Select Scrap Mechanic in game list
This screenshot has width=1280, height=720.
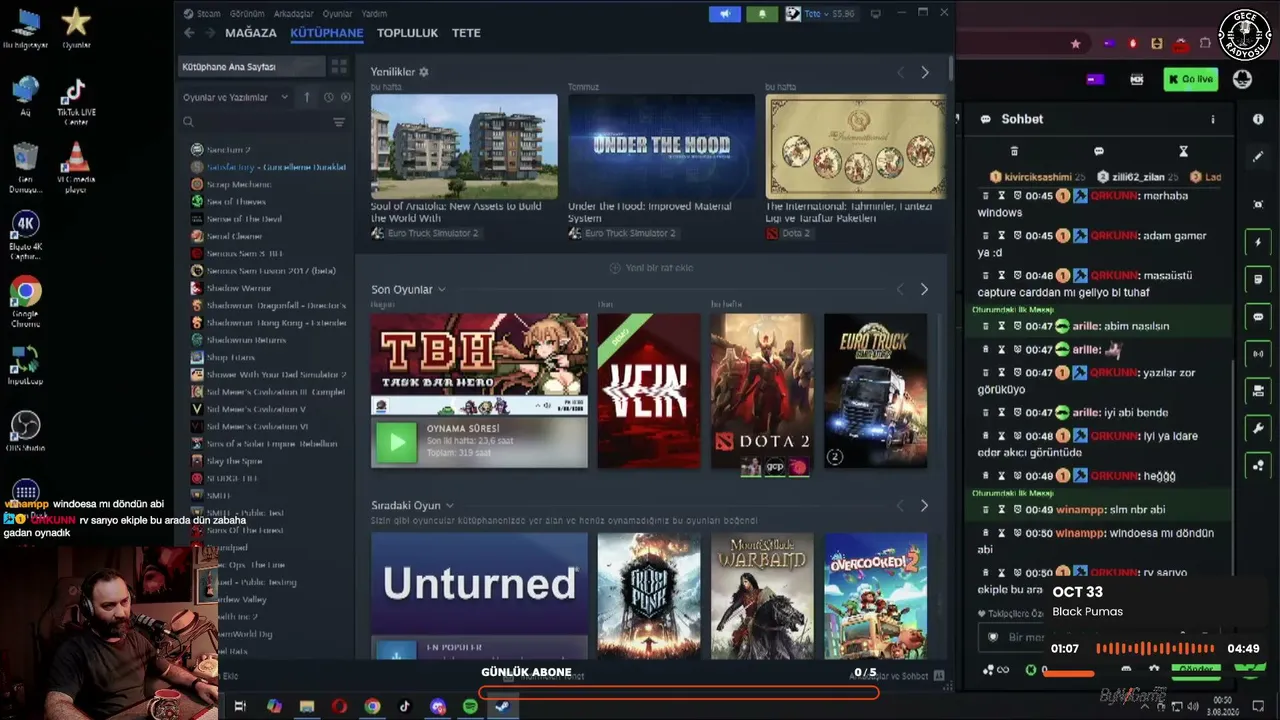pyautogui.click(x=238, y=184)
